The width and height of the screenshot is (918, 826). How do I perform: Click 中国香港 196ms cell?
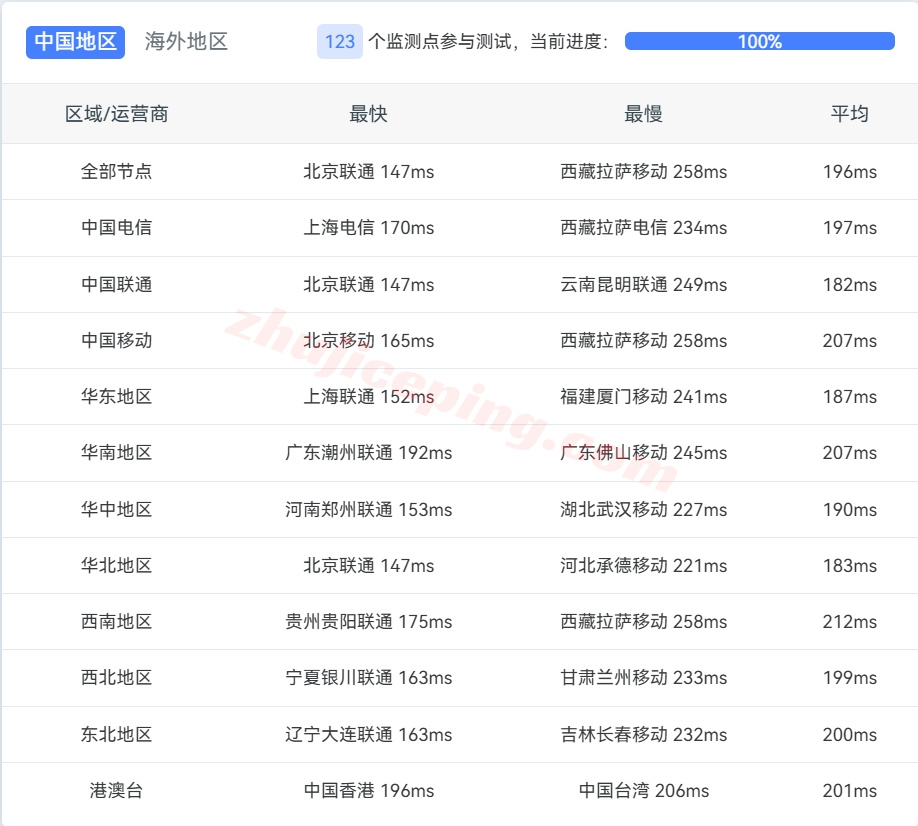point(368,791)
